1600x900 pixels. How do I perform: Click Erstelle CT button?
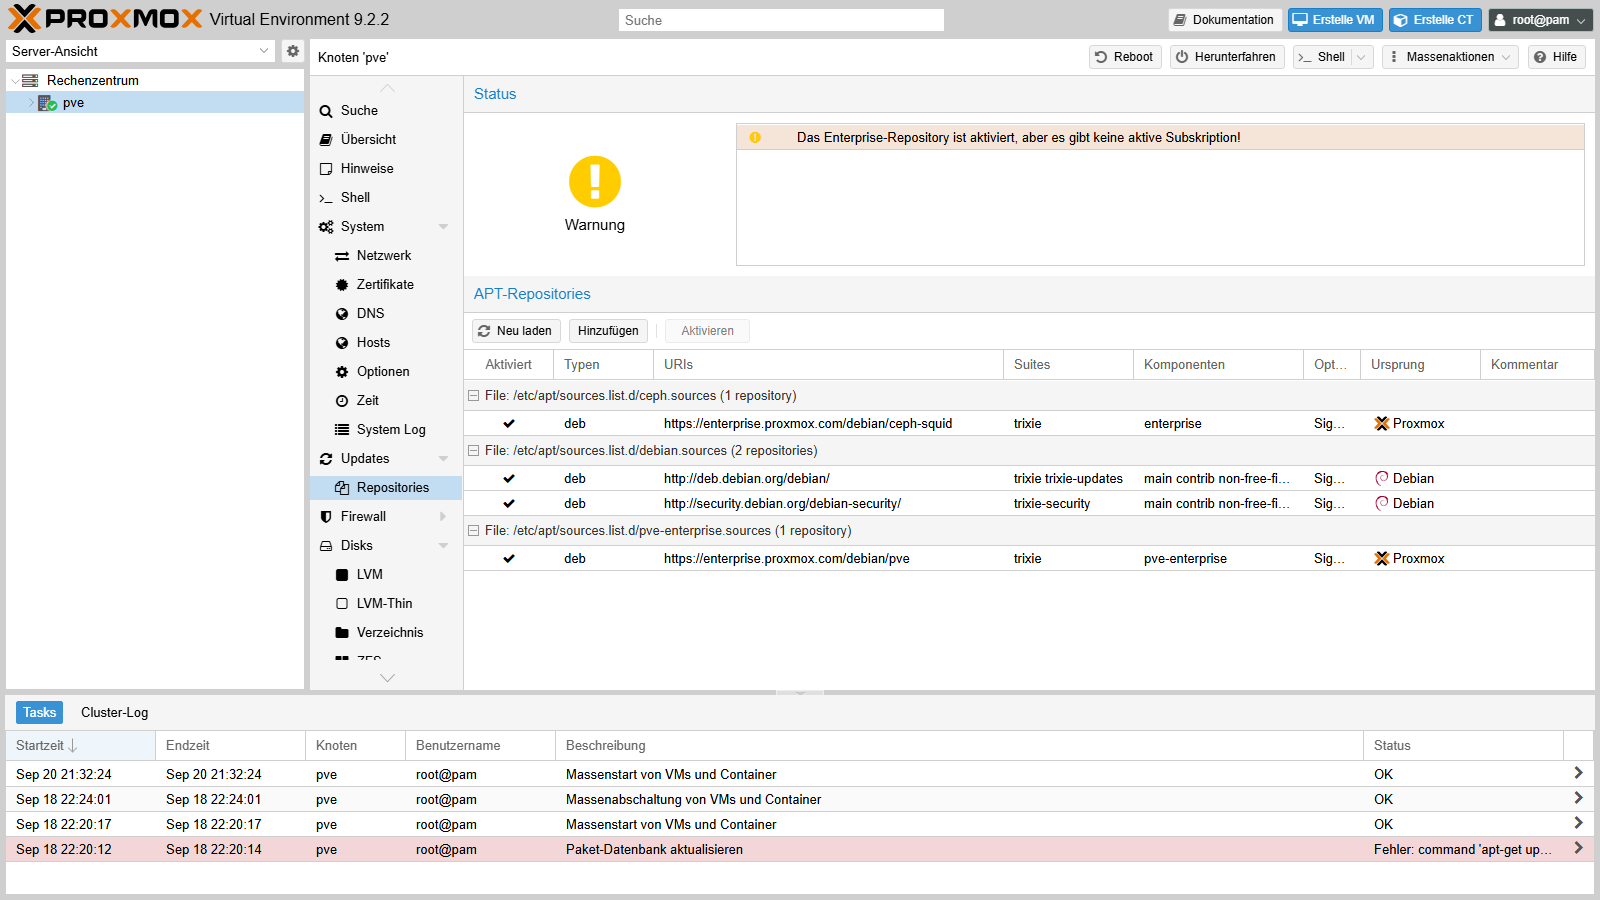click(x=1434, y=20)
